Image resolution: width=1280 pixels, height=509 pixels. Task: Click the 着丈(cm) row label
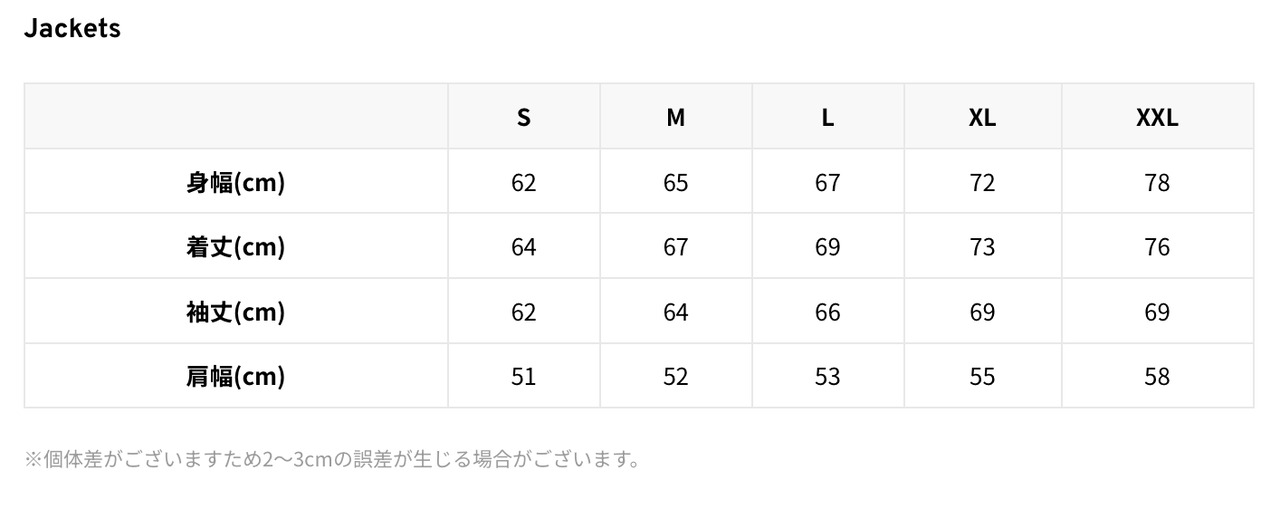[x=236, y=247]
